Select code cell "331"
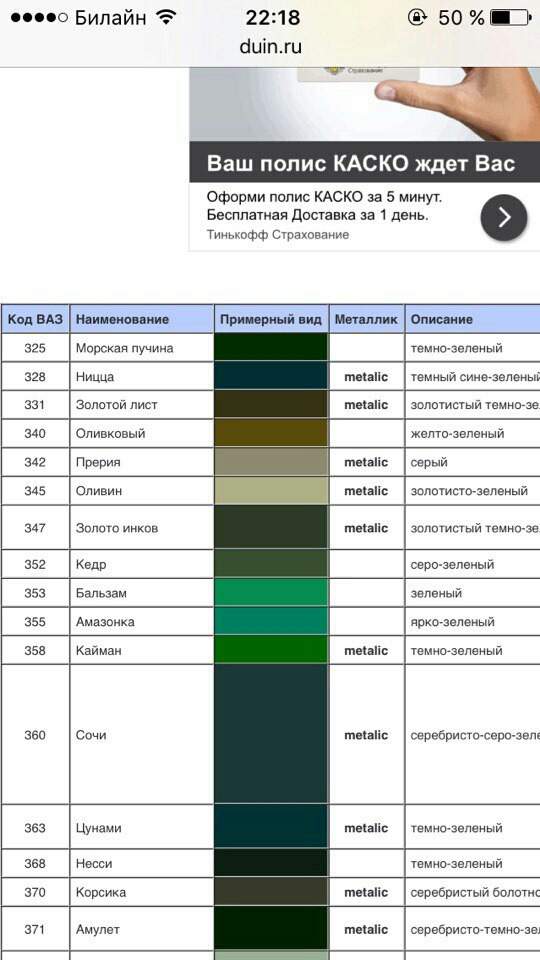The width and height of the screenshot is (540, 960). tap(35, 405)
